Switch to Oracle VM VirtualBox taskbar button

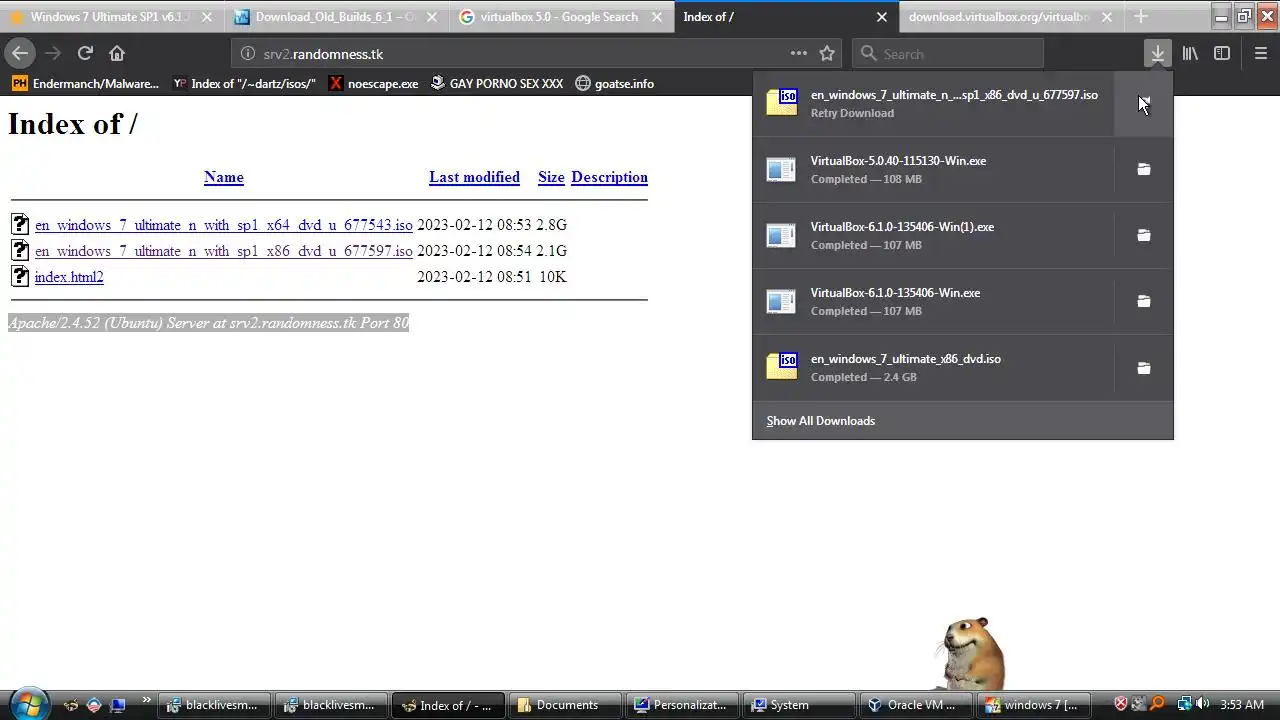pos(915,705)
